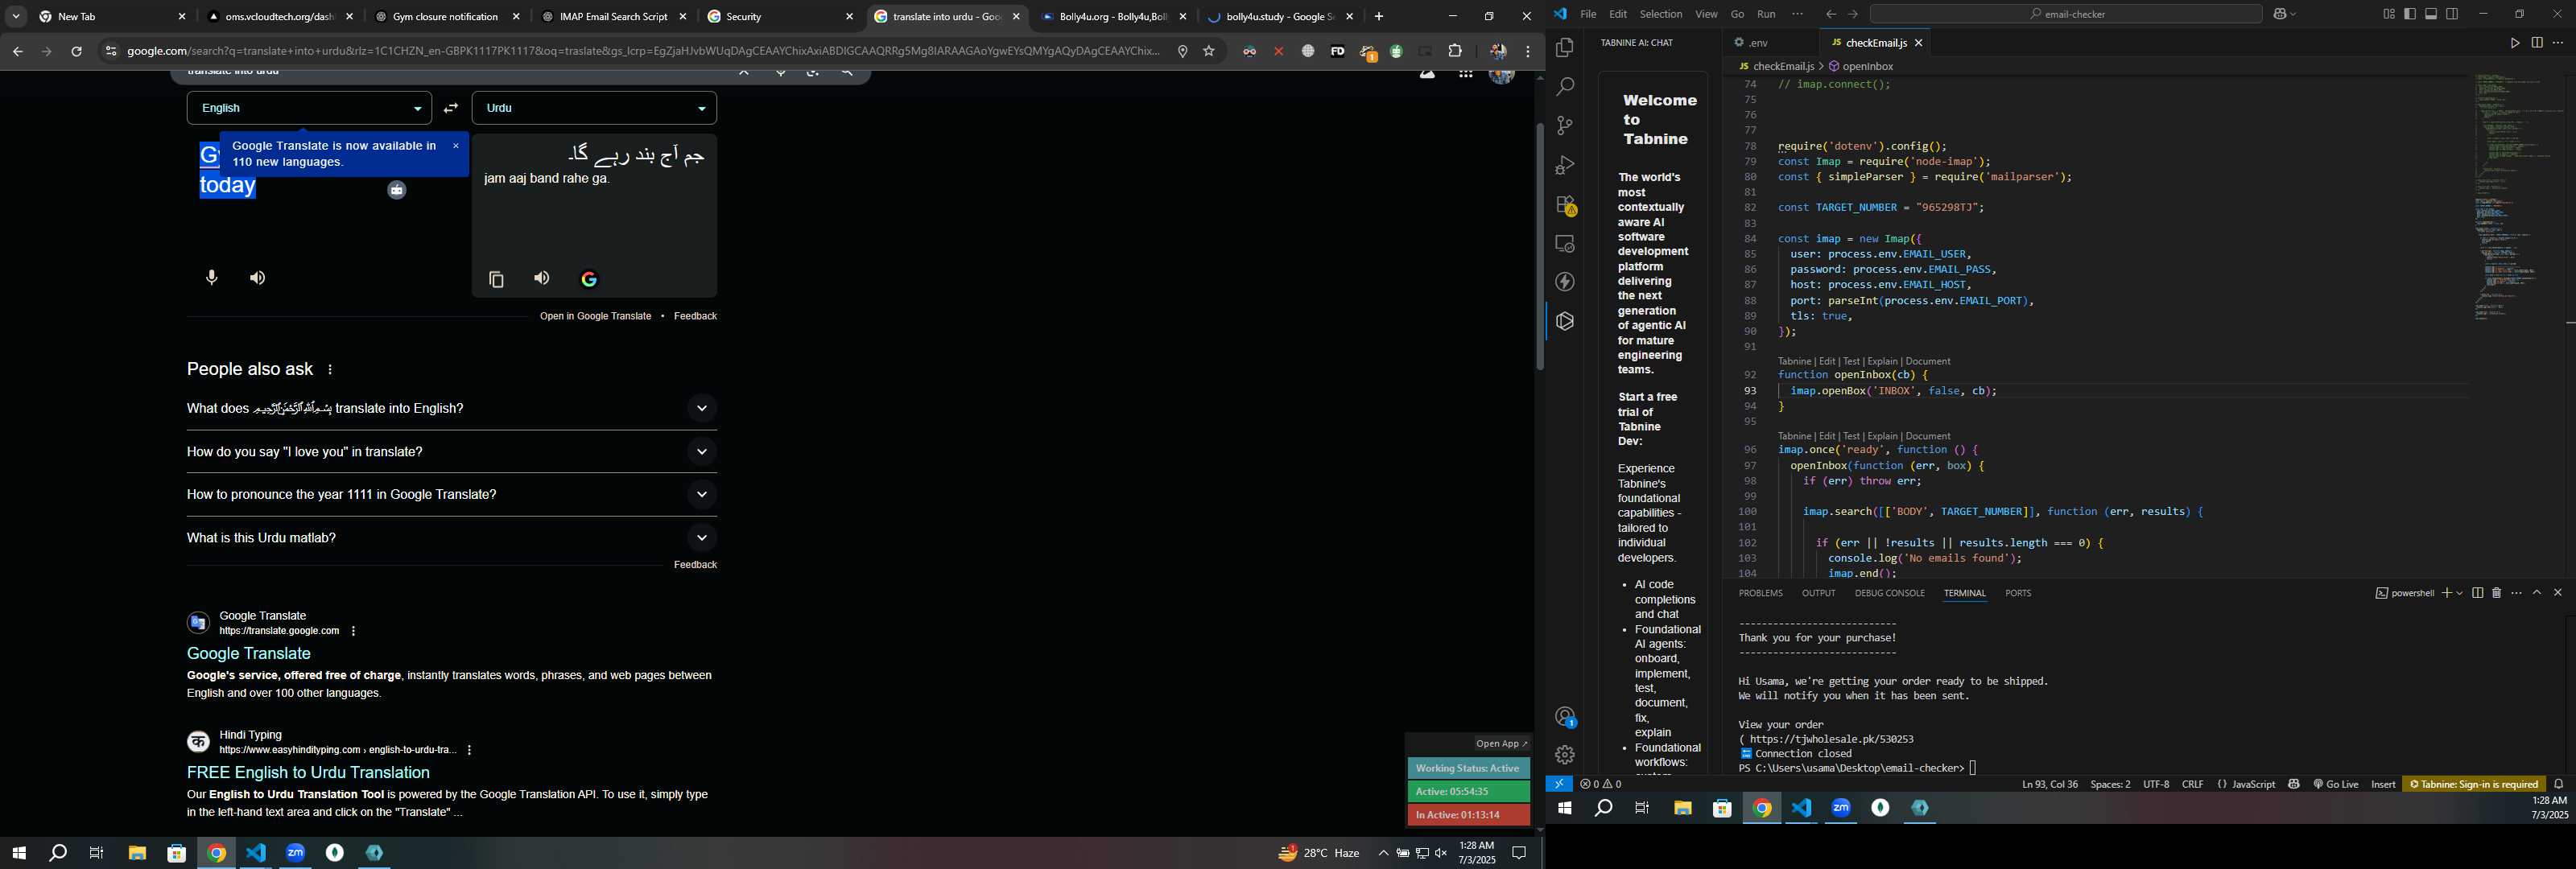2576x869 pixels.
Task: Click 'Tabnine: Sign-in is required' status button
Action: coord(2473,784)
